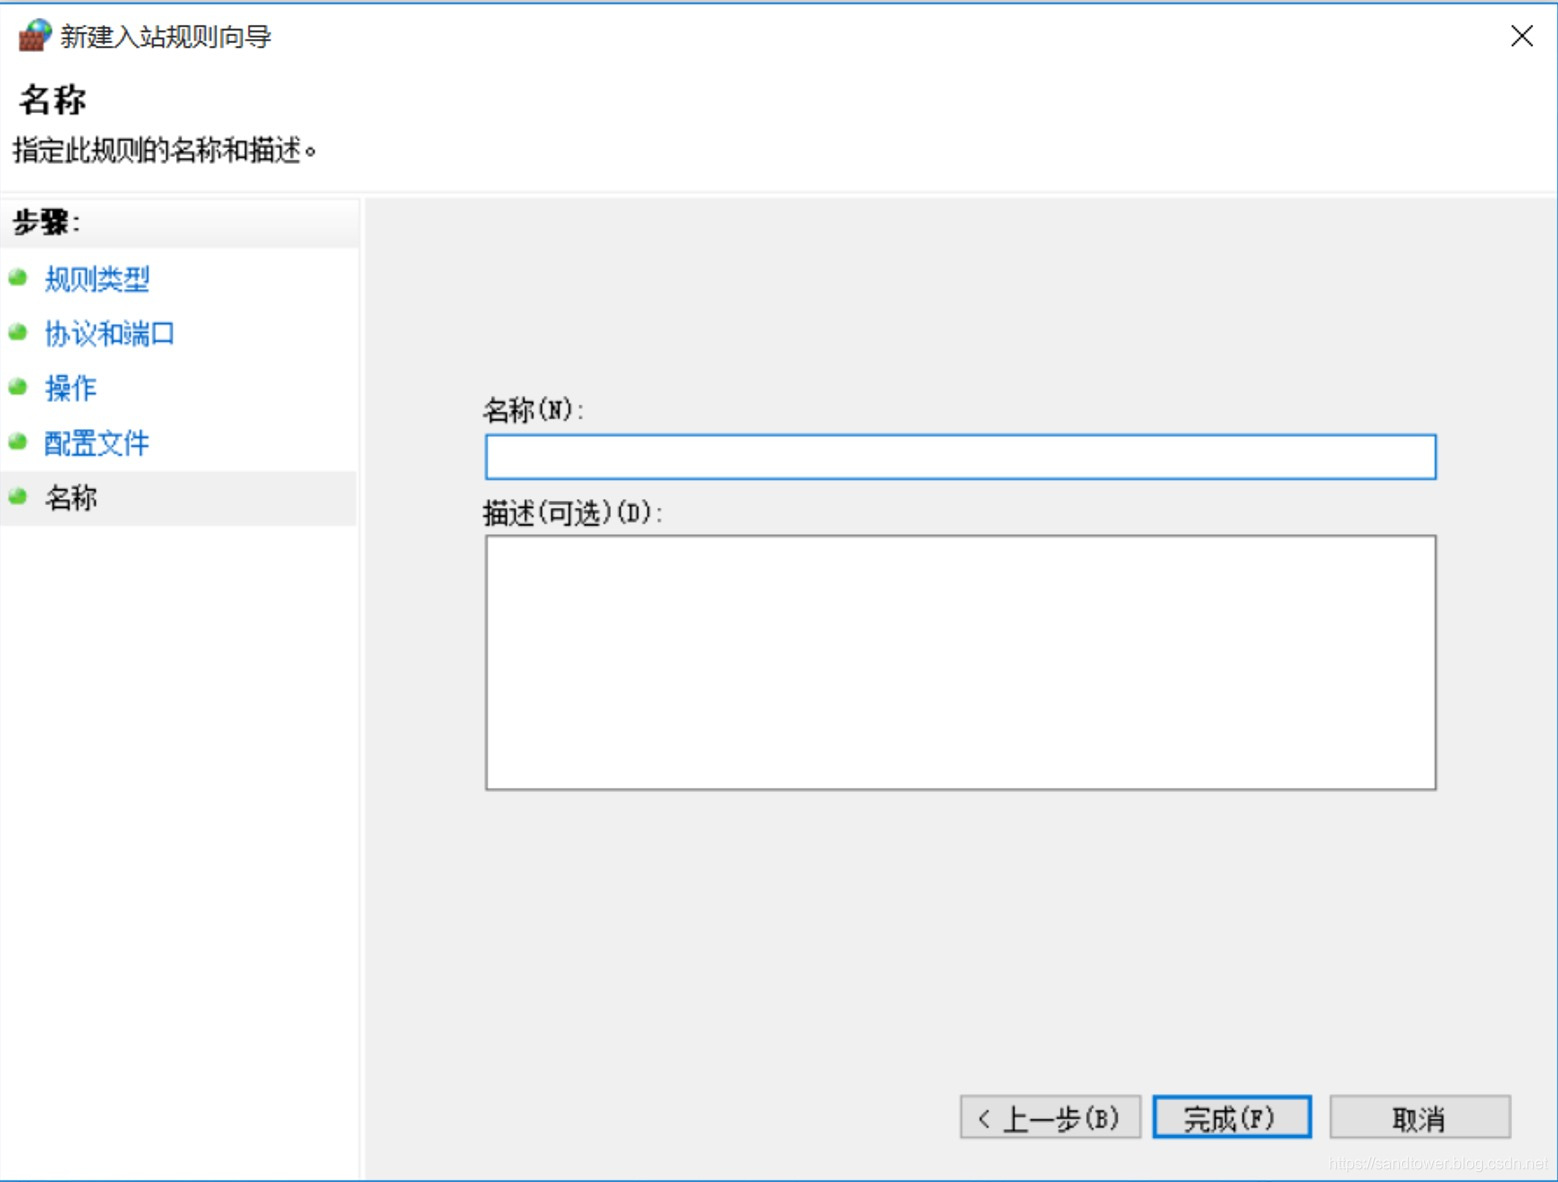Click the 名称 page heading

coord(52,100)
